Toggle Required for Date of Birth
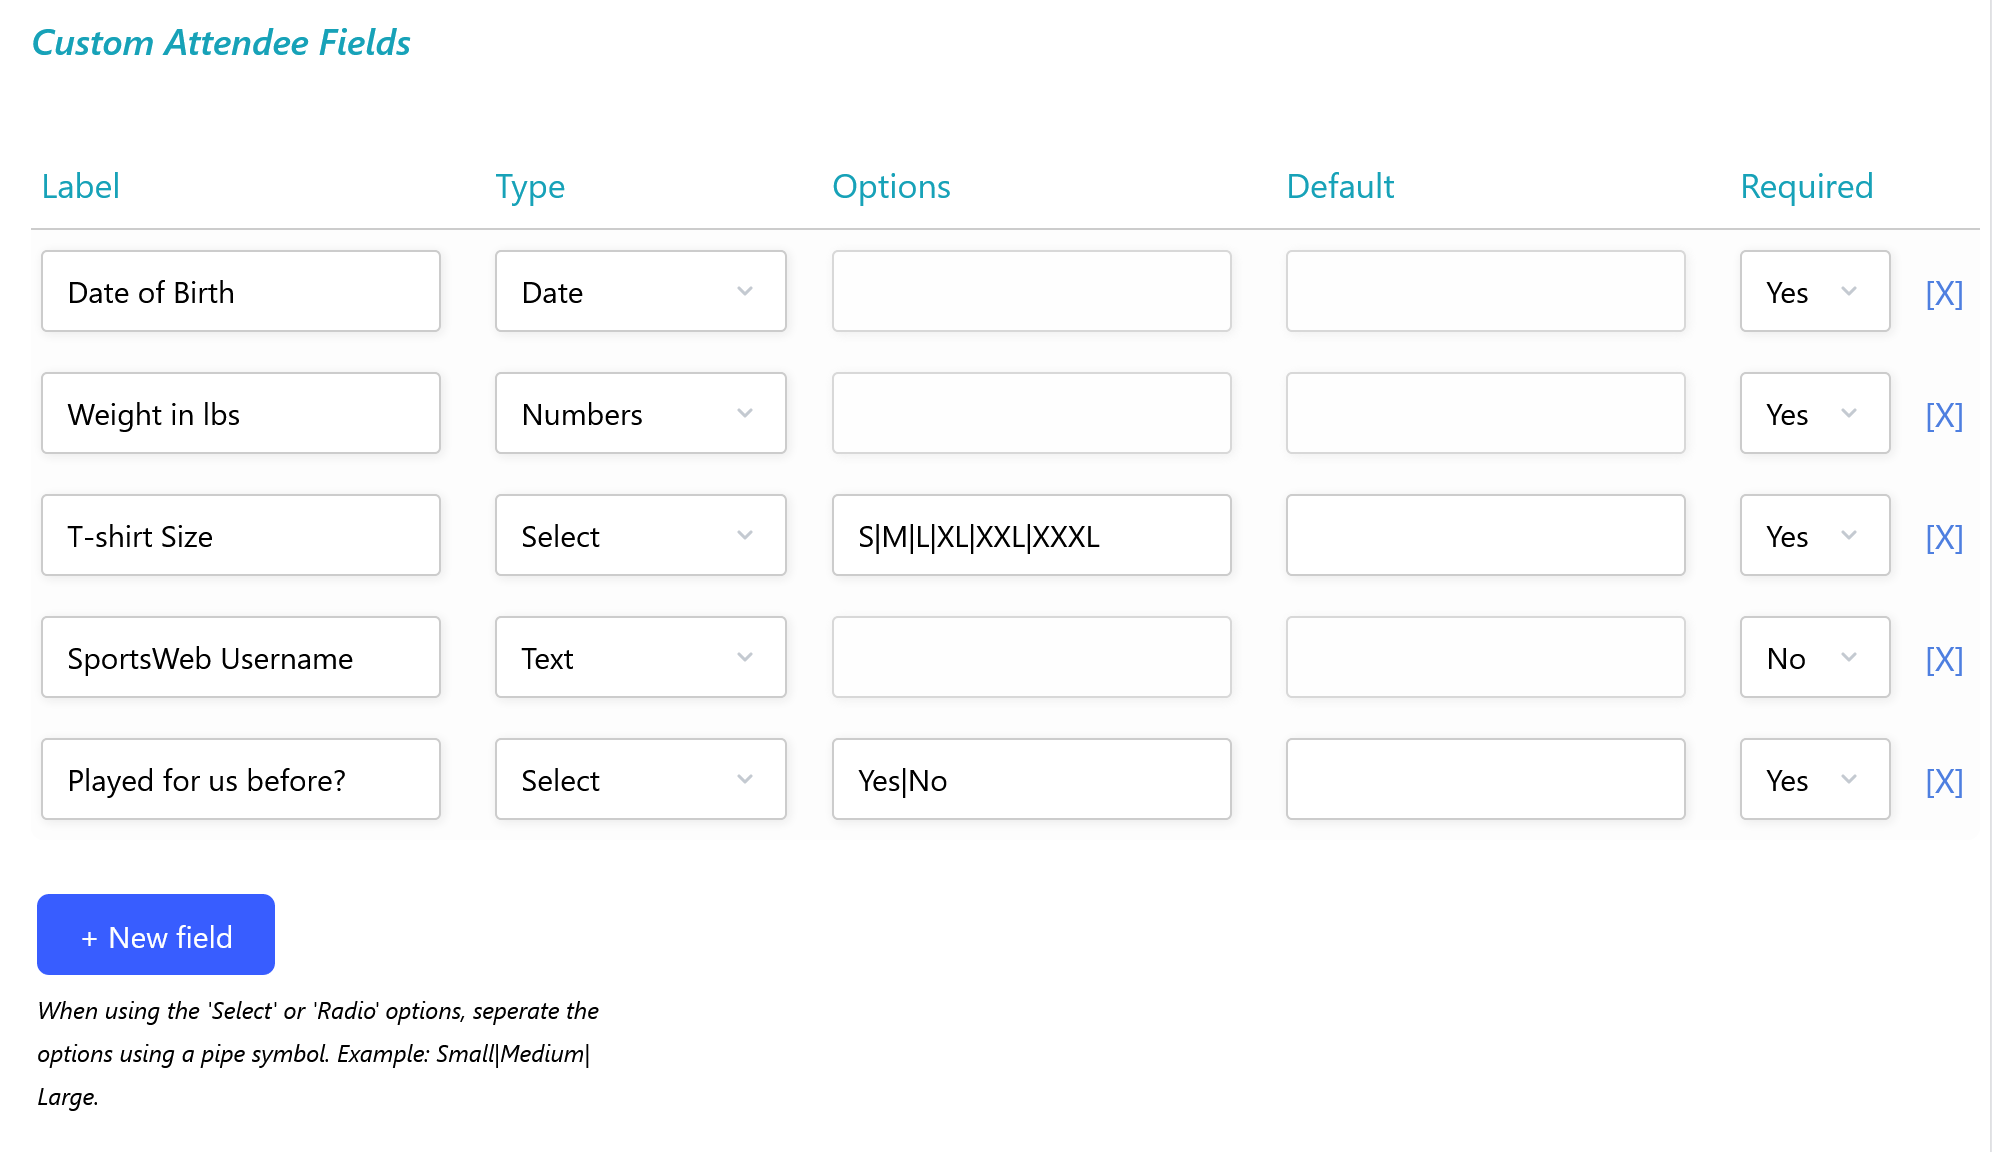Image resolution: width=1992 pixels, height=1152 pixels. [x=1814, y=292]
